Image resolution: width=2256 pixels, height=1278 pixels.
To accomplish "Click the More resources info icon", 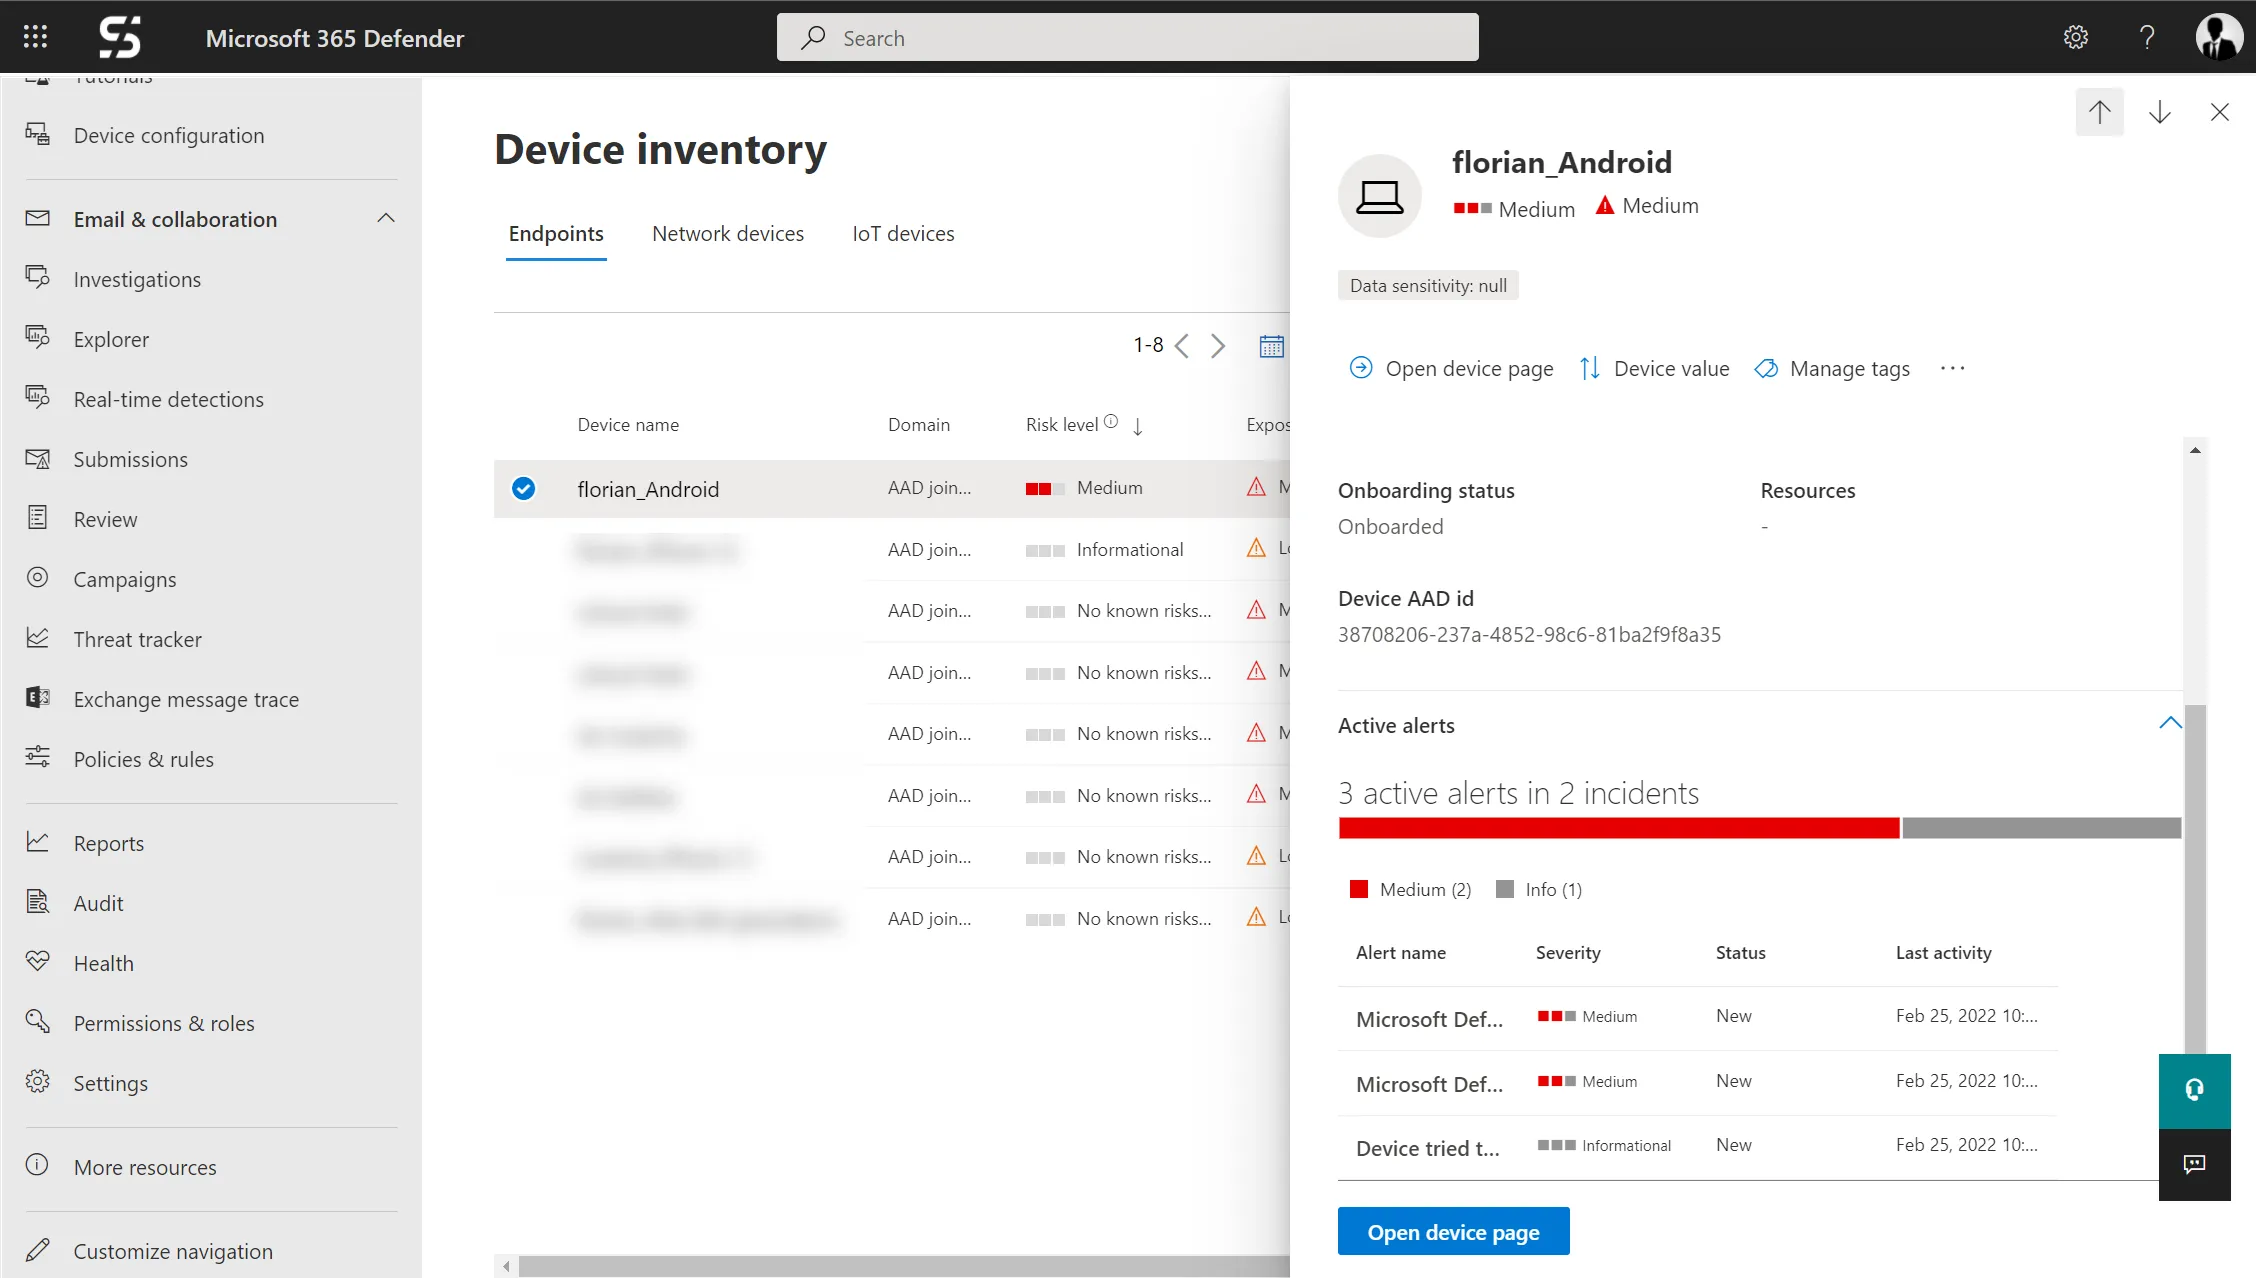I will (38, 1165).
